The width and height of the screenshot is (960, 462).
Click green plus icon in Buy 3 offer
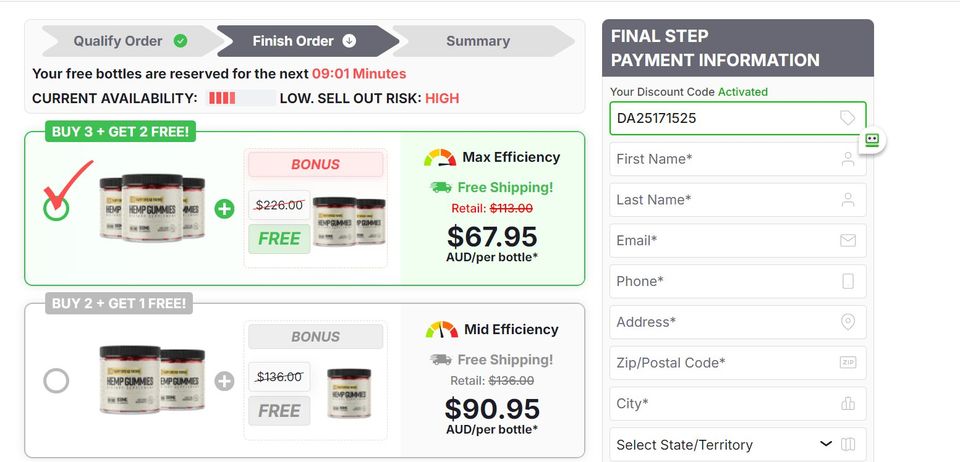224,209
